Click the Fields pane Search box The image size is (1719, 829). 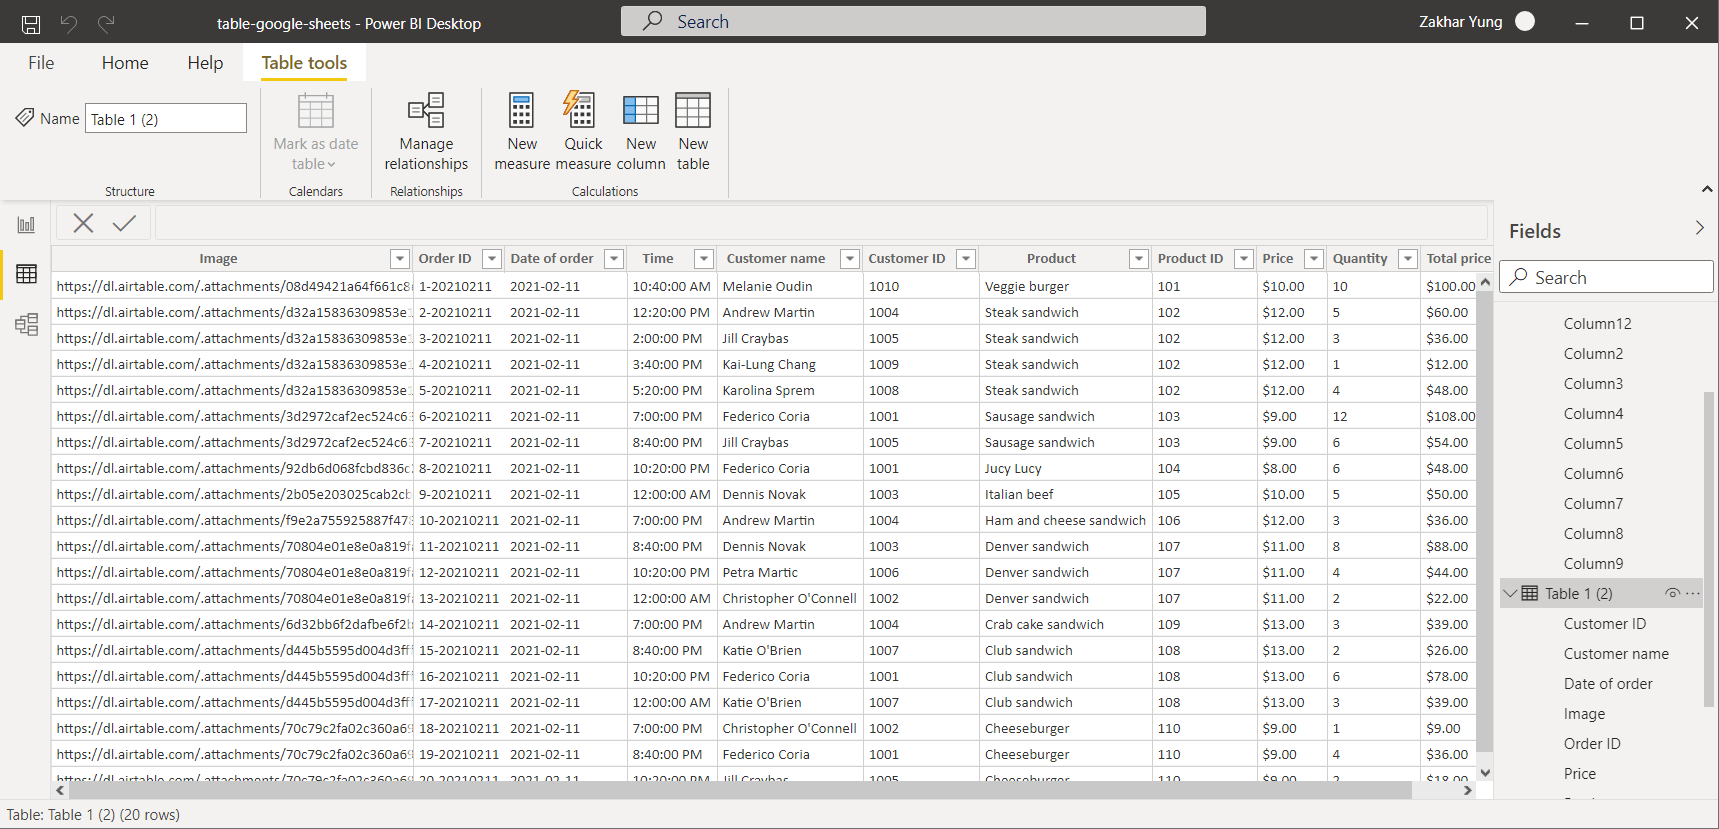(x=1606, y=277)
